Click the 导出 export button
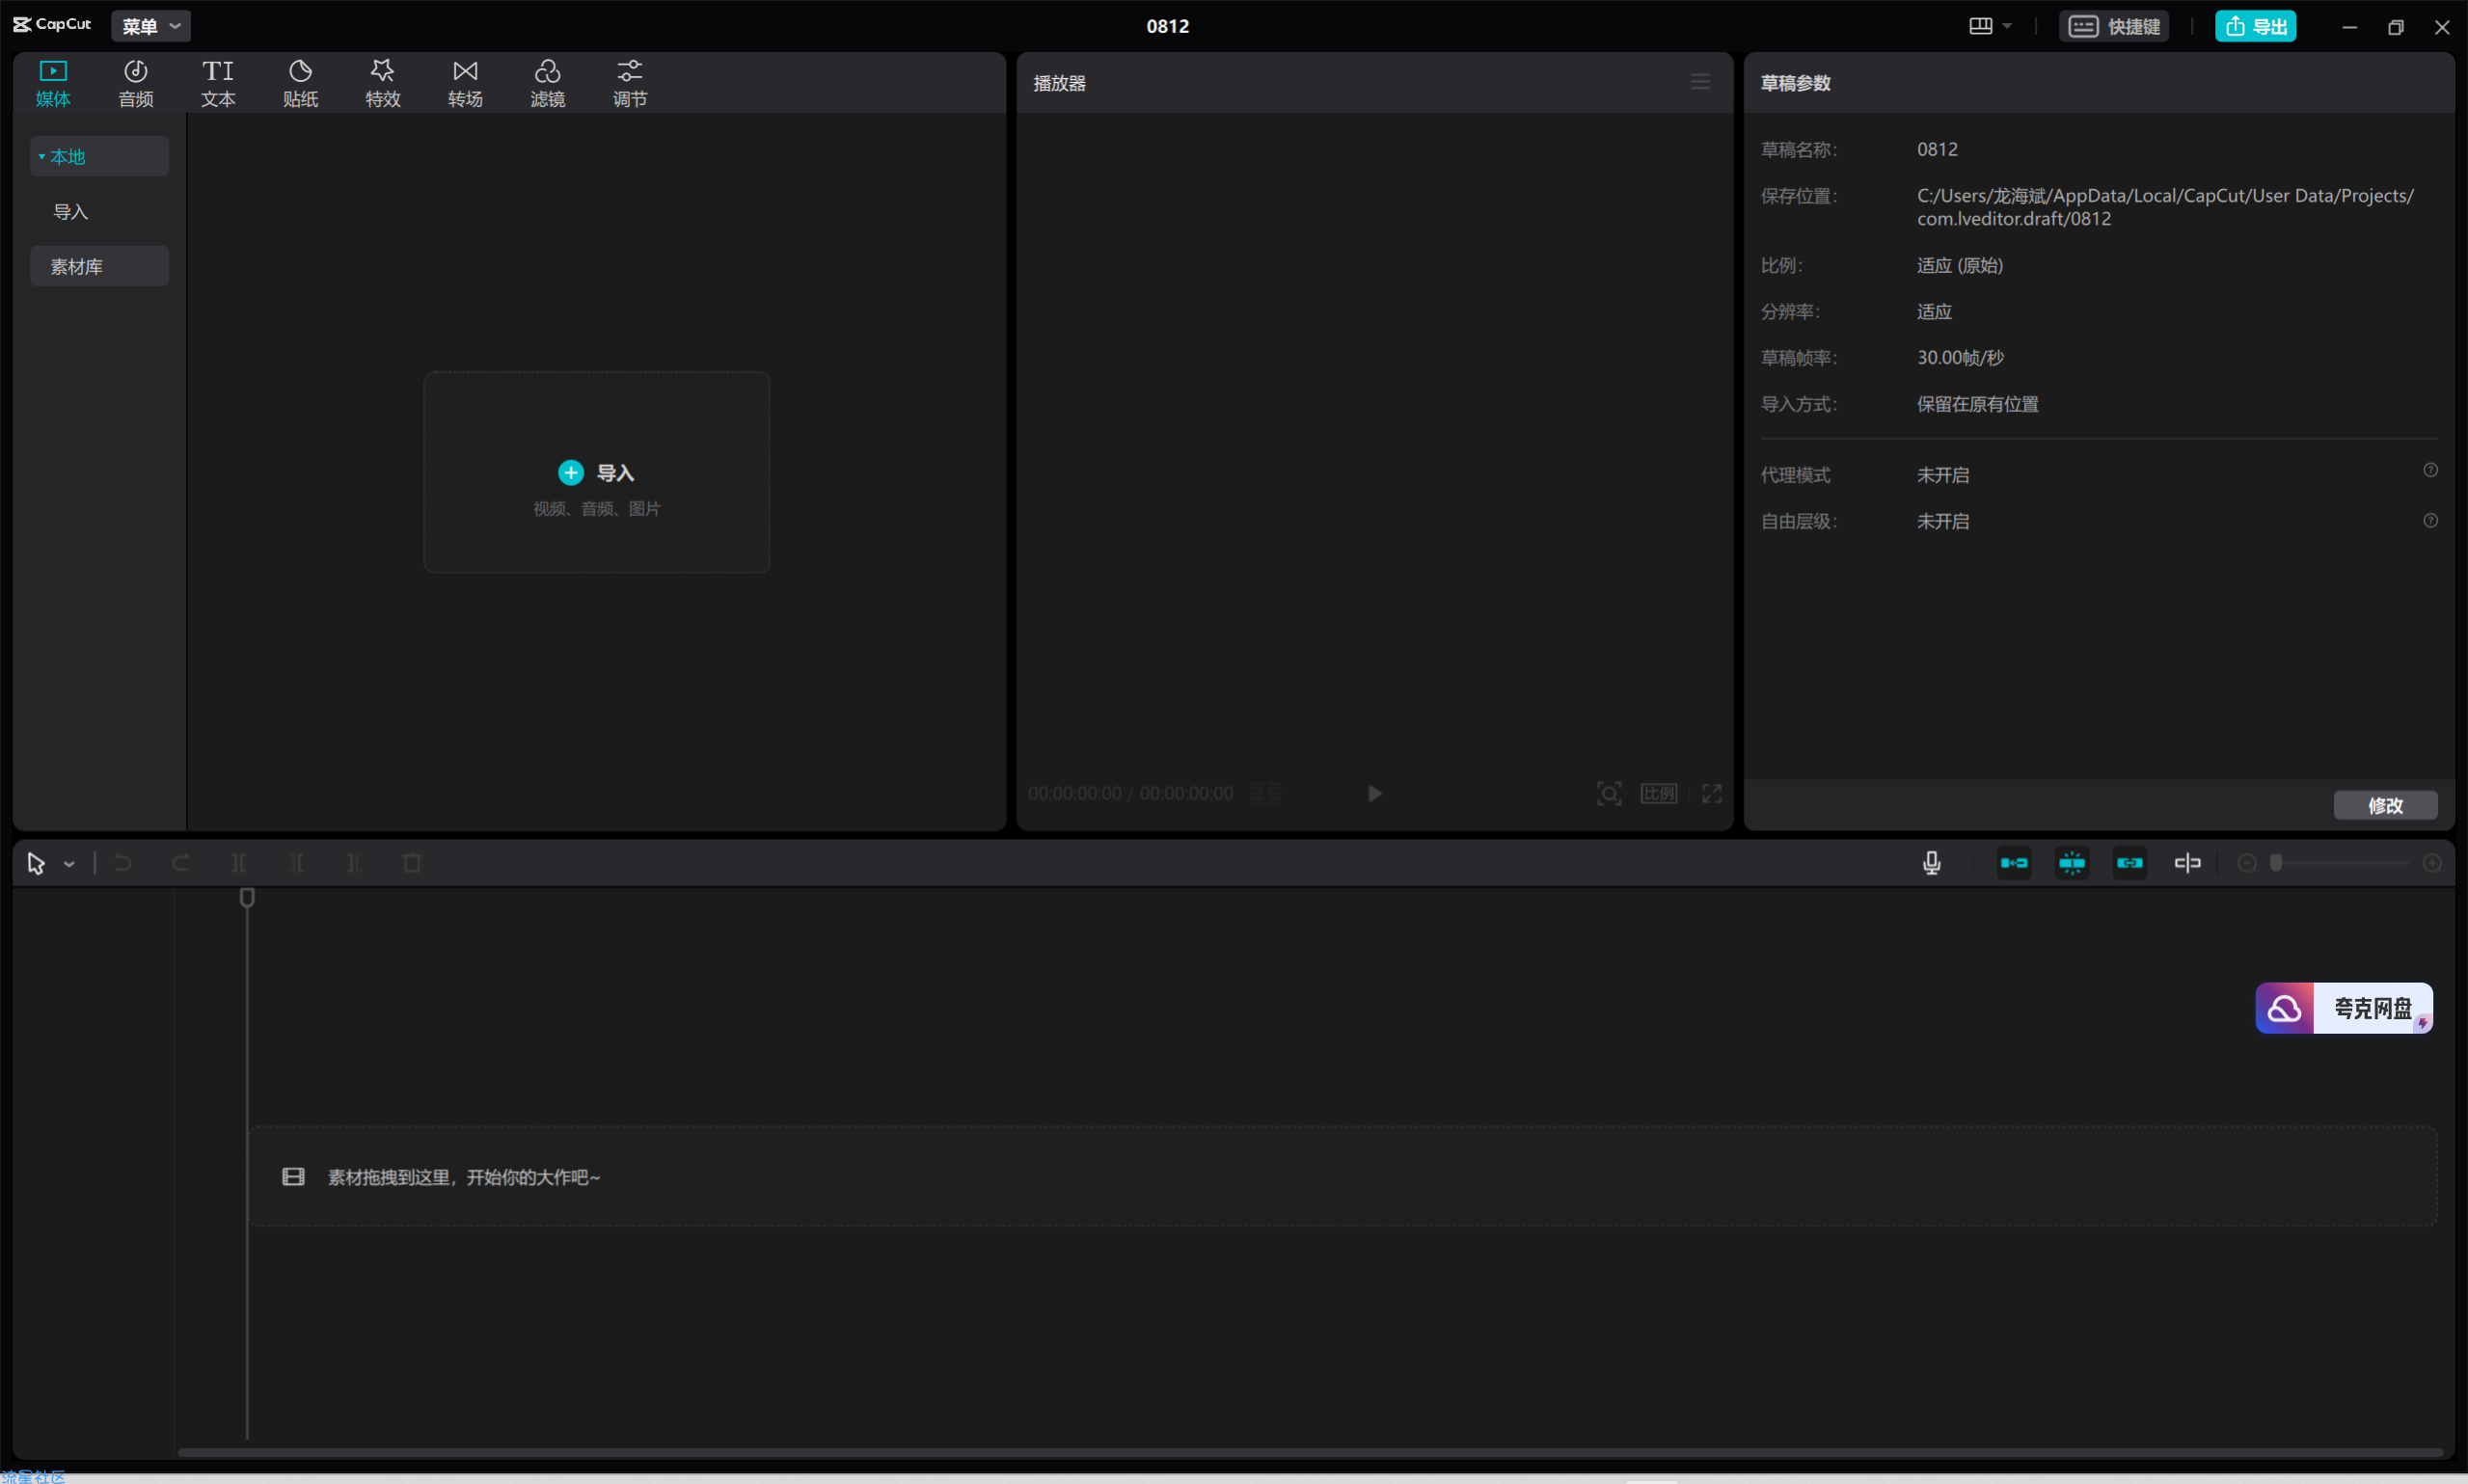2468x1484 pixels. (x=2255, y=26)
